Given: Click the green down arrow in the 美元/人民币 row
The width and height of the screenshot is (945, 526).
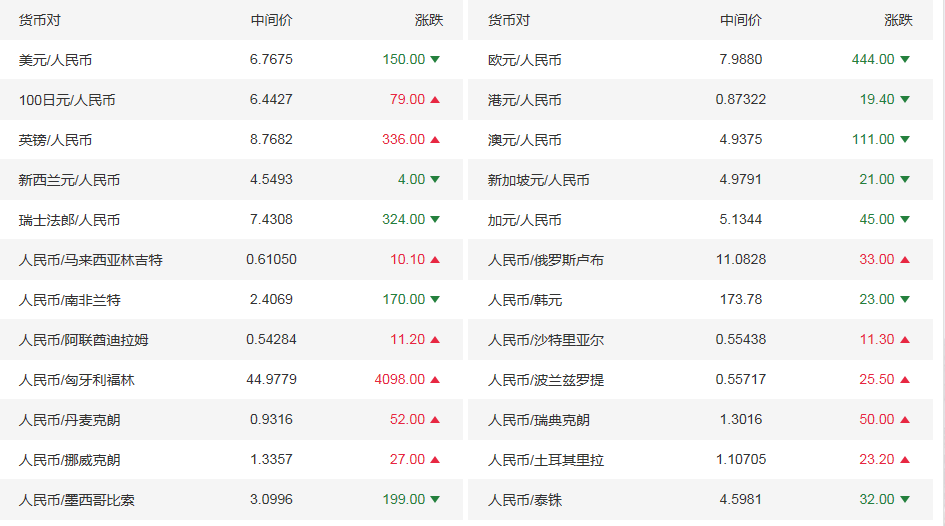Looking at the screenshot, I should (x=435, y=60).
